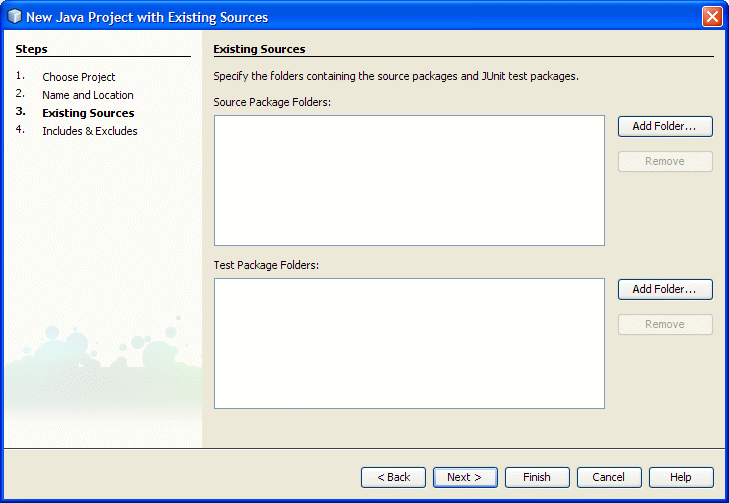Add Folder to Test Package Folders
729x503 pixels.
pyautogui.click(x=665, y=289)
